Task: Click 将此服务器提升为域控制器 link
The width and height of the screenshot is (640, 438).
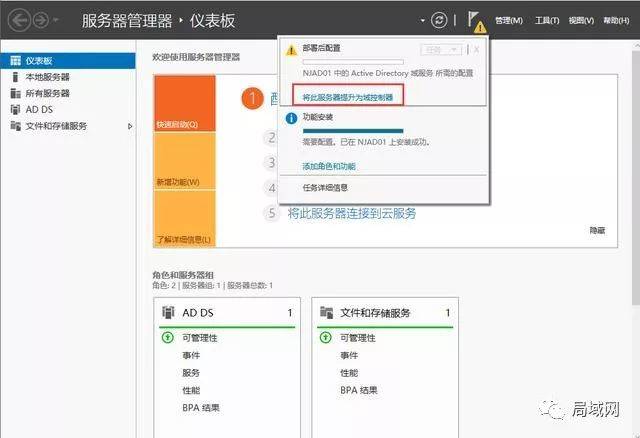Action: click(348, 97)
